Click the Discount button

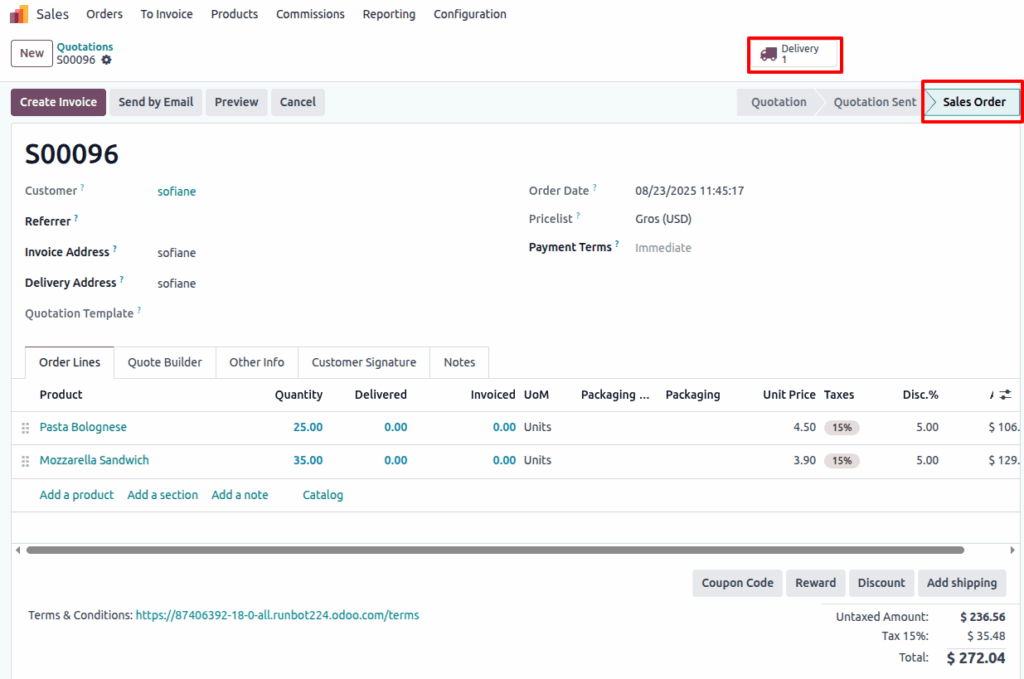(x=881, y=583)
